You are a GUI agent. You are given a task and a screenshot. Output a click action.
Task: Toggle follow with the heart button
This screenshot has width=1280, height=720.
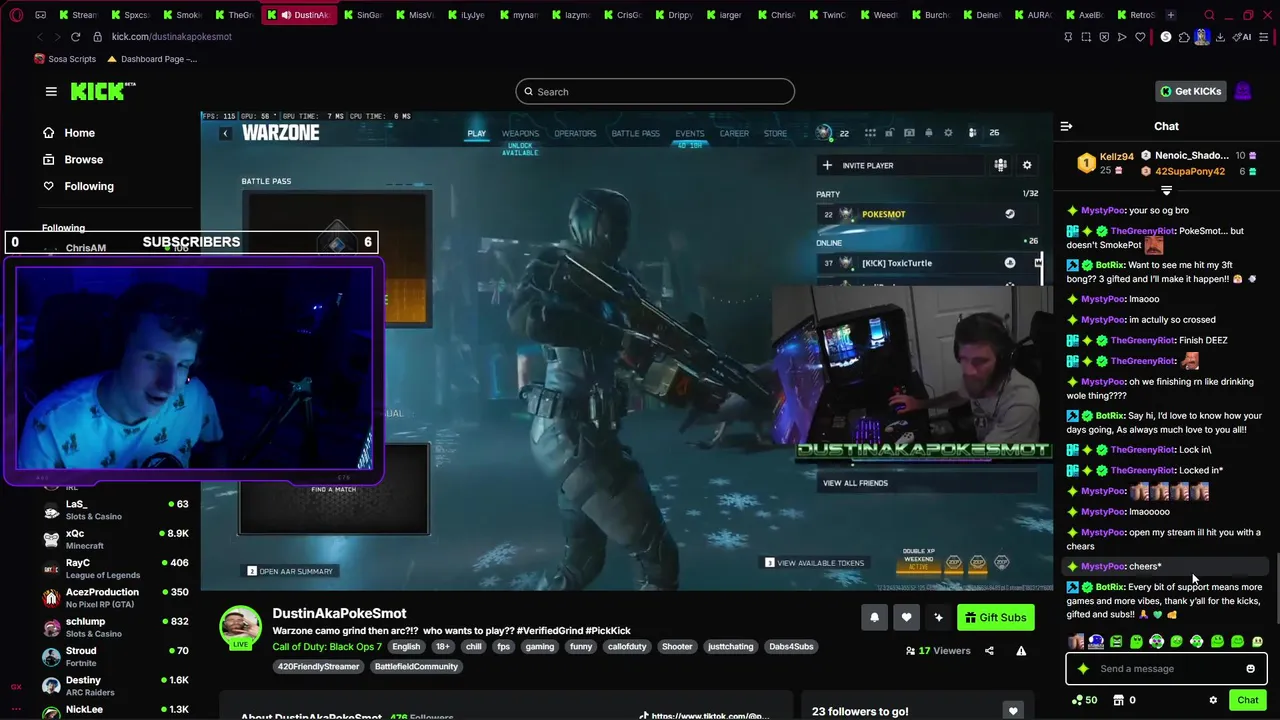pos(906,617)
